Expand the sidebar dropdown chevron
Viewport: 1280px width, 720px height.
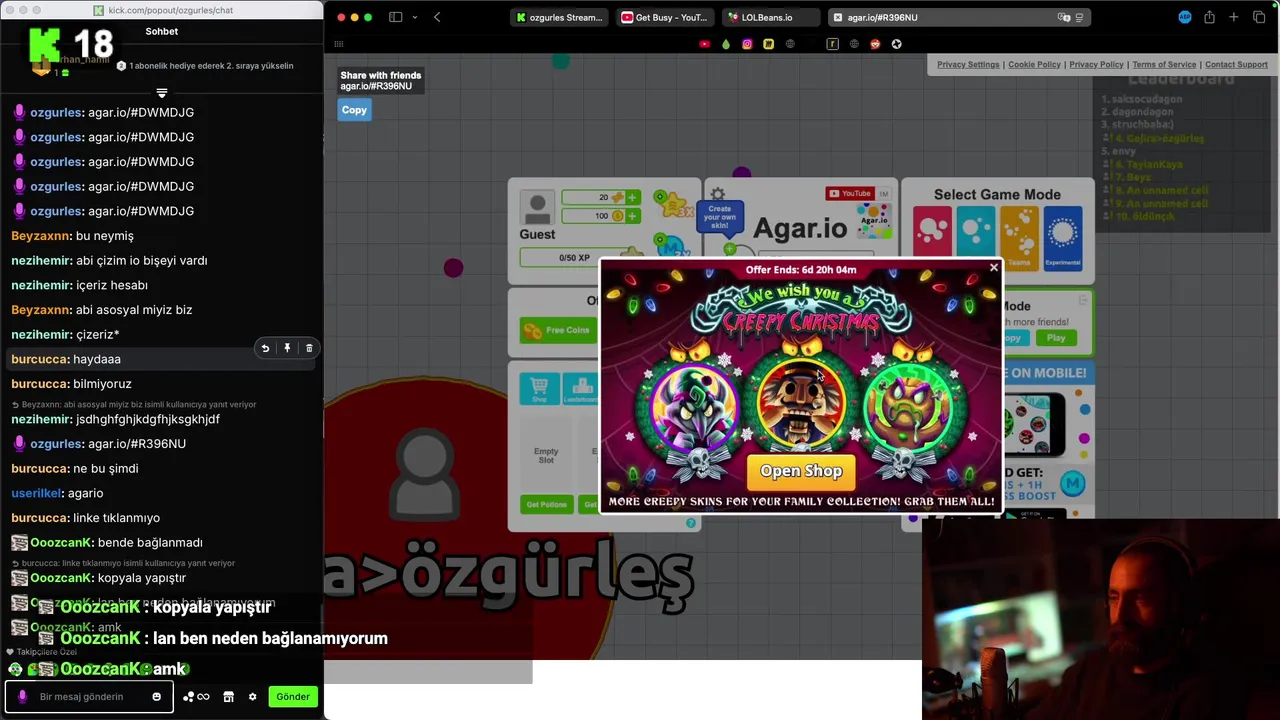413,17
